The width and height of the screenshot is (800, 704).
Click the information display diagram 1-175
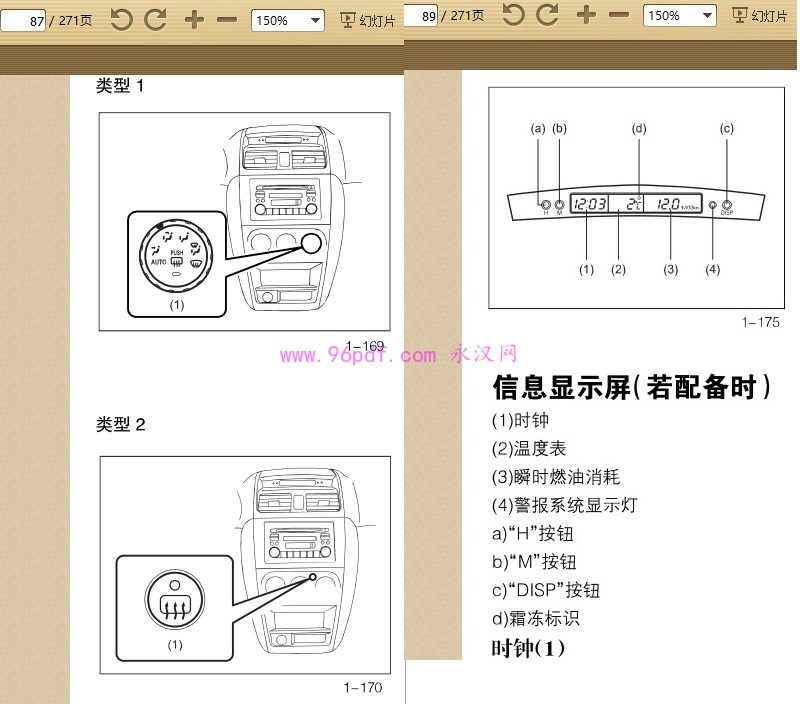click(x=634, y=198)
